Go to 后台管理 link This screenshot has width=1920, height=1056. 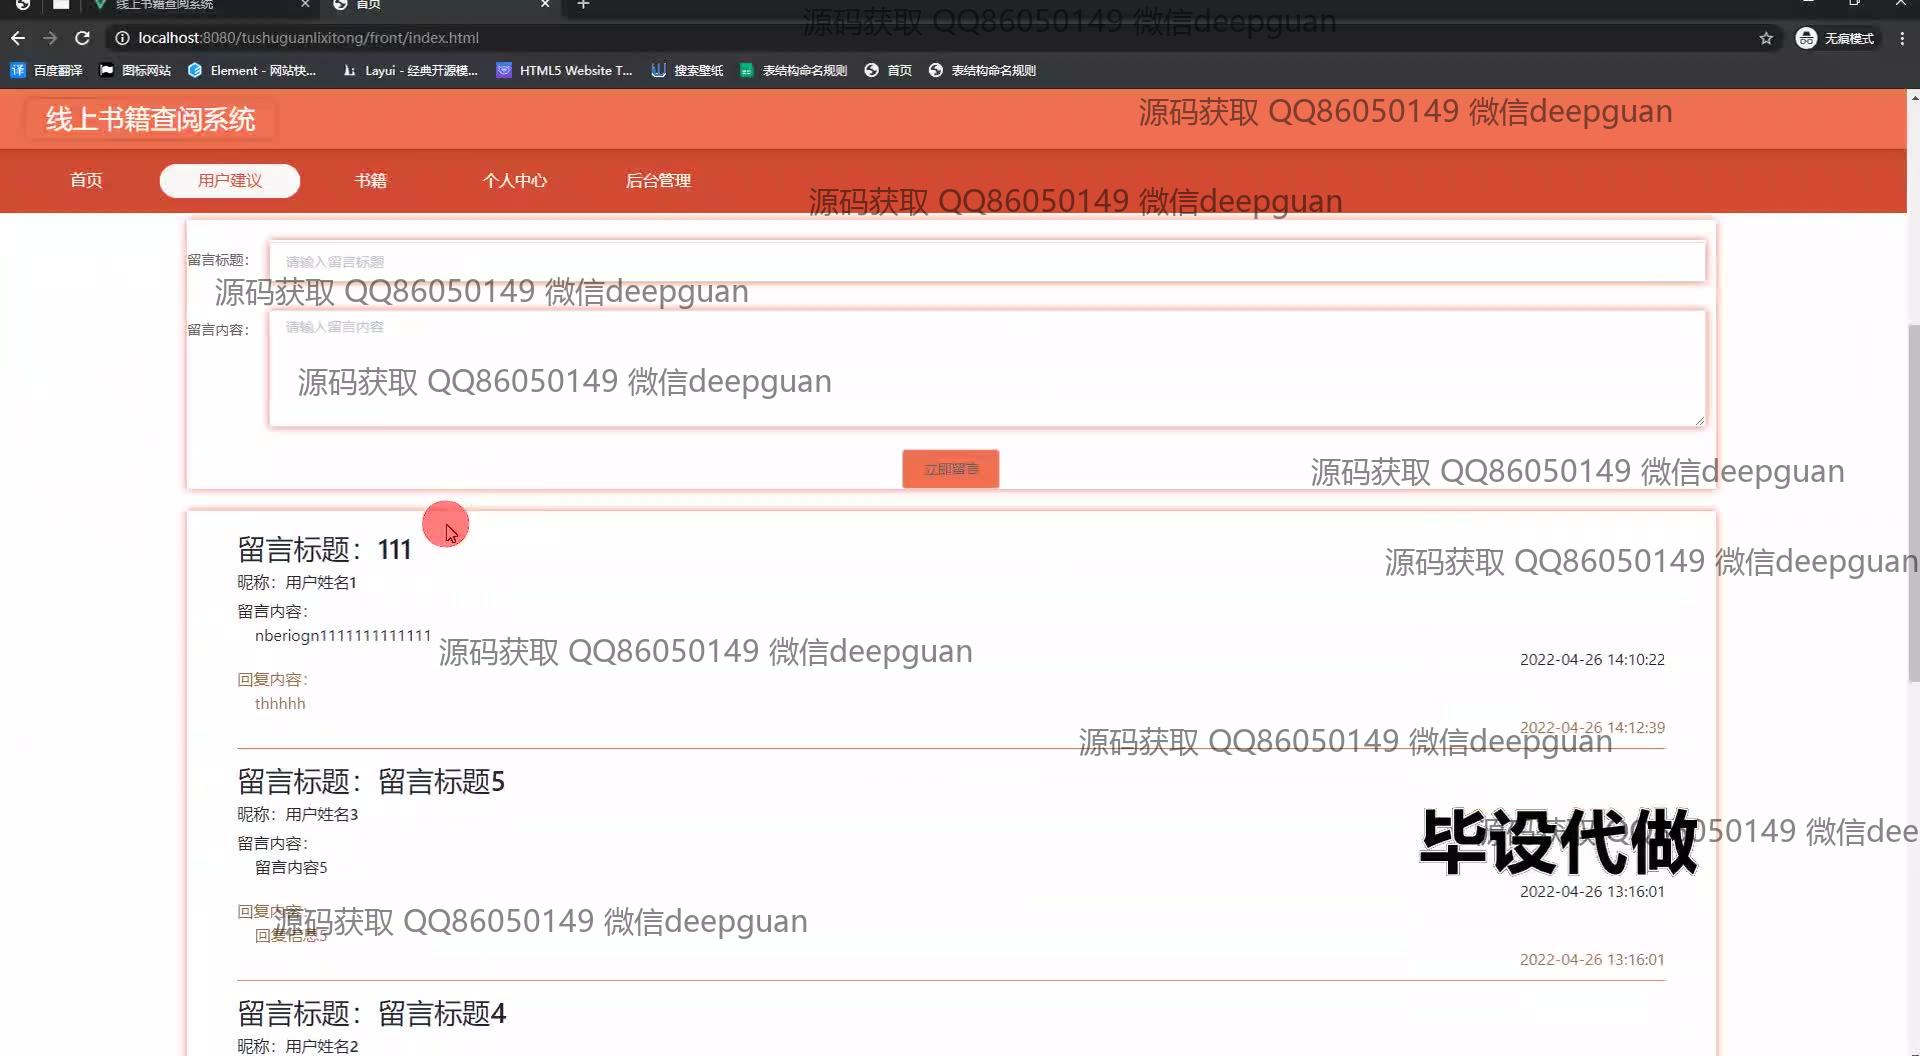pos(658,180)
